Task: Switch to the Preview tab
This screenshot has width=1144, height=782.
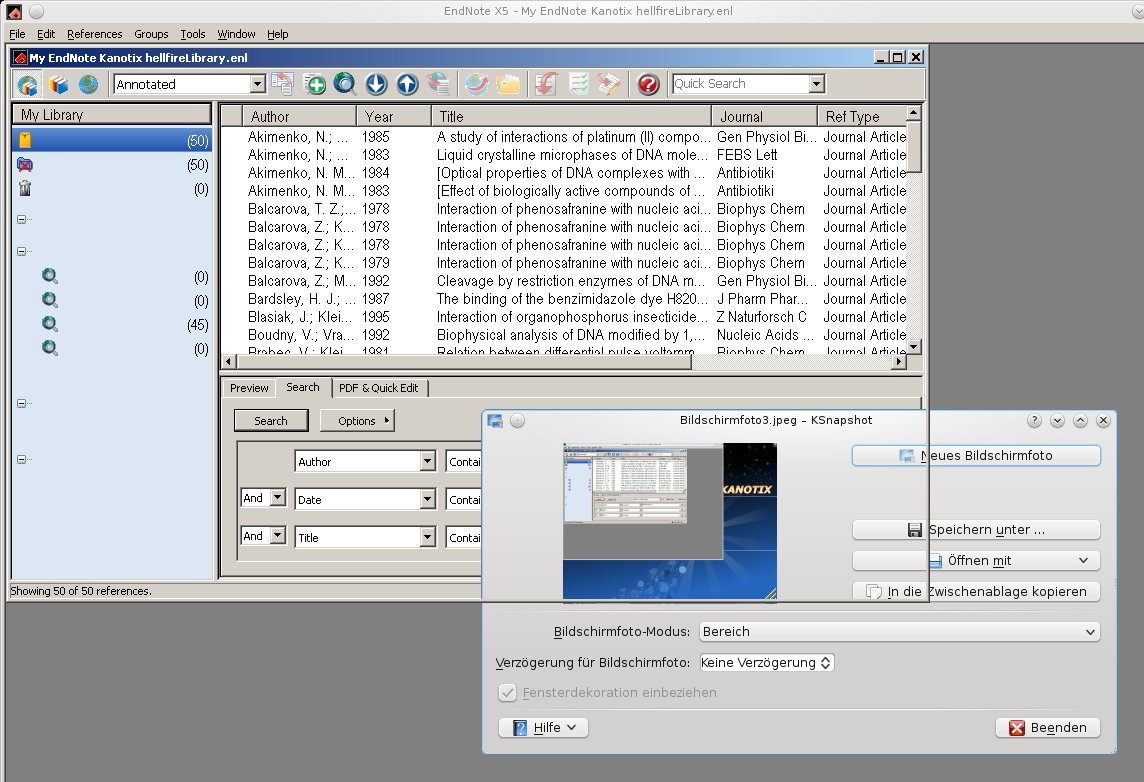Action: point(249,388)
